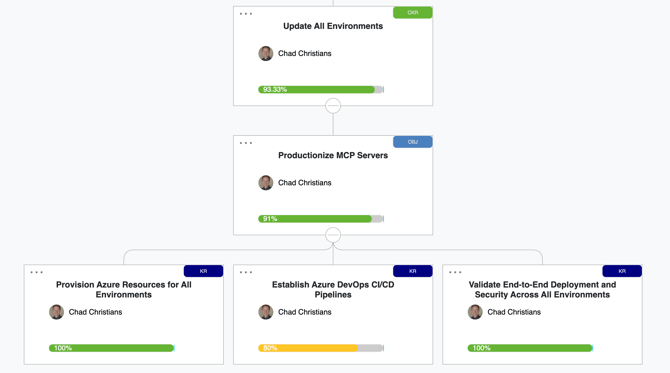
Task: Click green OKR badge on Update All Environments
Action: [412, 12]
